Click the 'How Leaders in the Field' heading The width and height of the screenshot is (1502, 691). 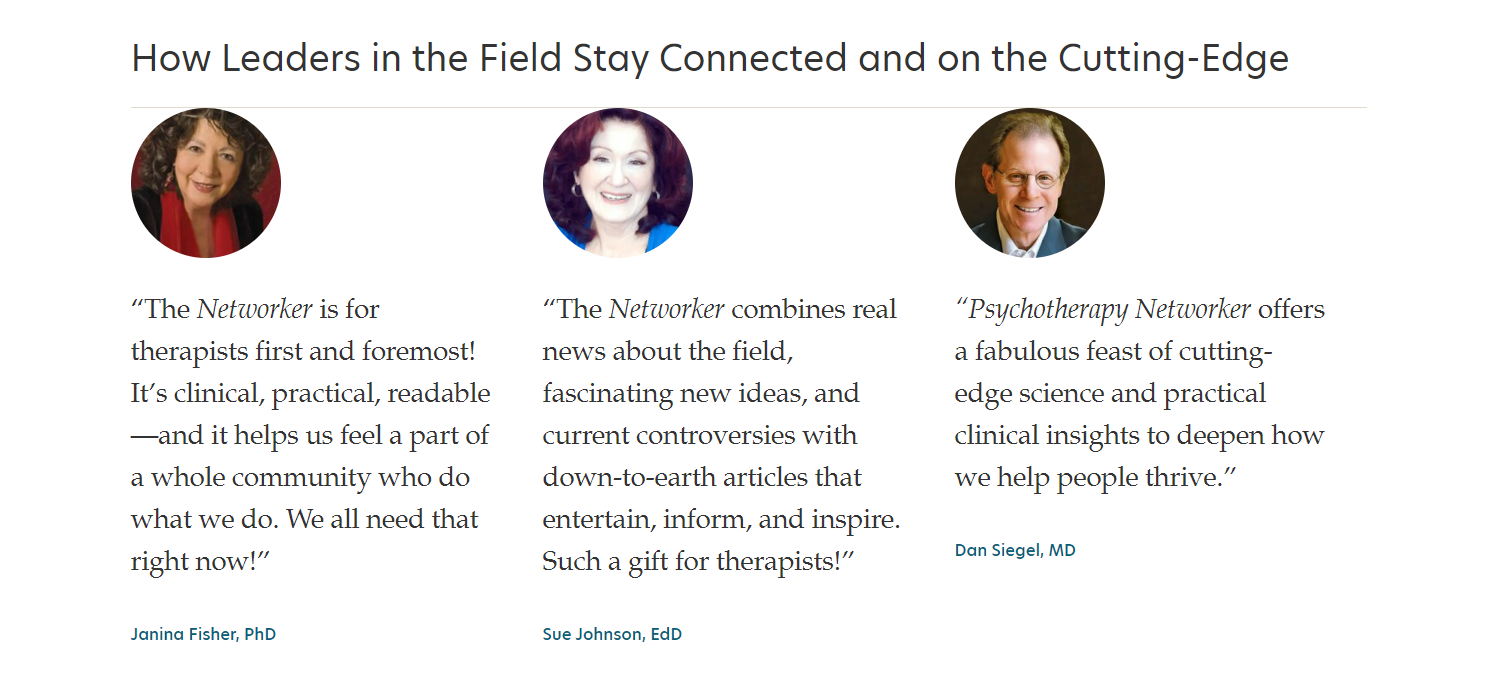click(x=710, y=59)
